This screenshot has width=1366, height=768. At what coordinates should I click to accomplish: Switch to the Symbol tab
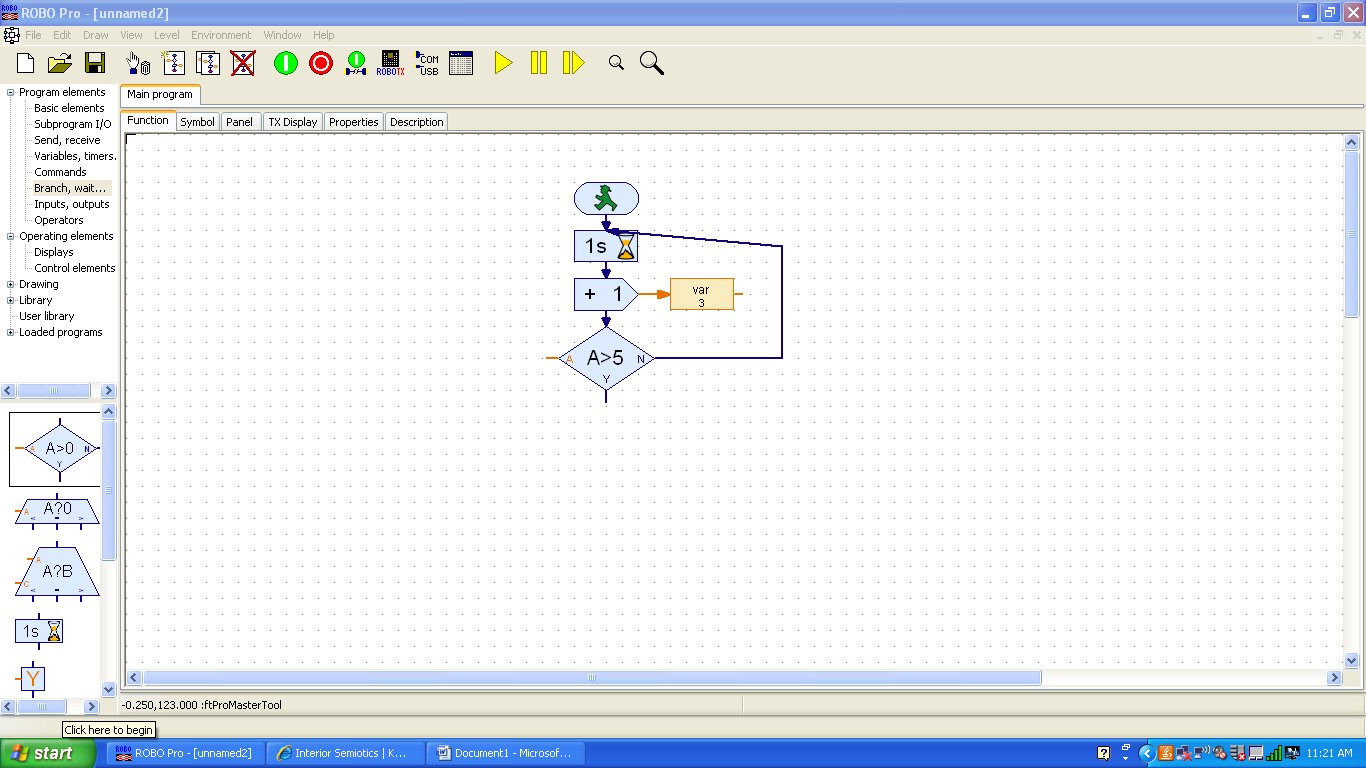tap(197, 122)
